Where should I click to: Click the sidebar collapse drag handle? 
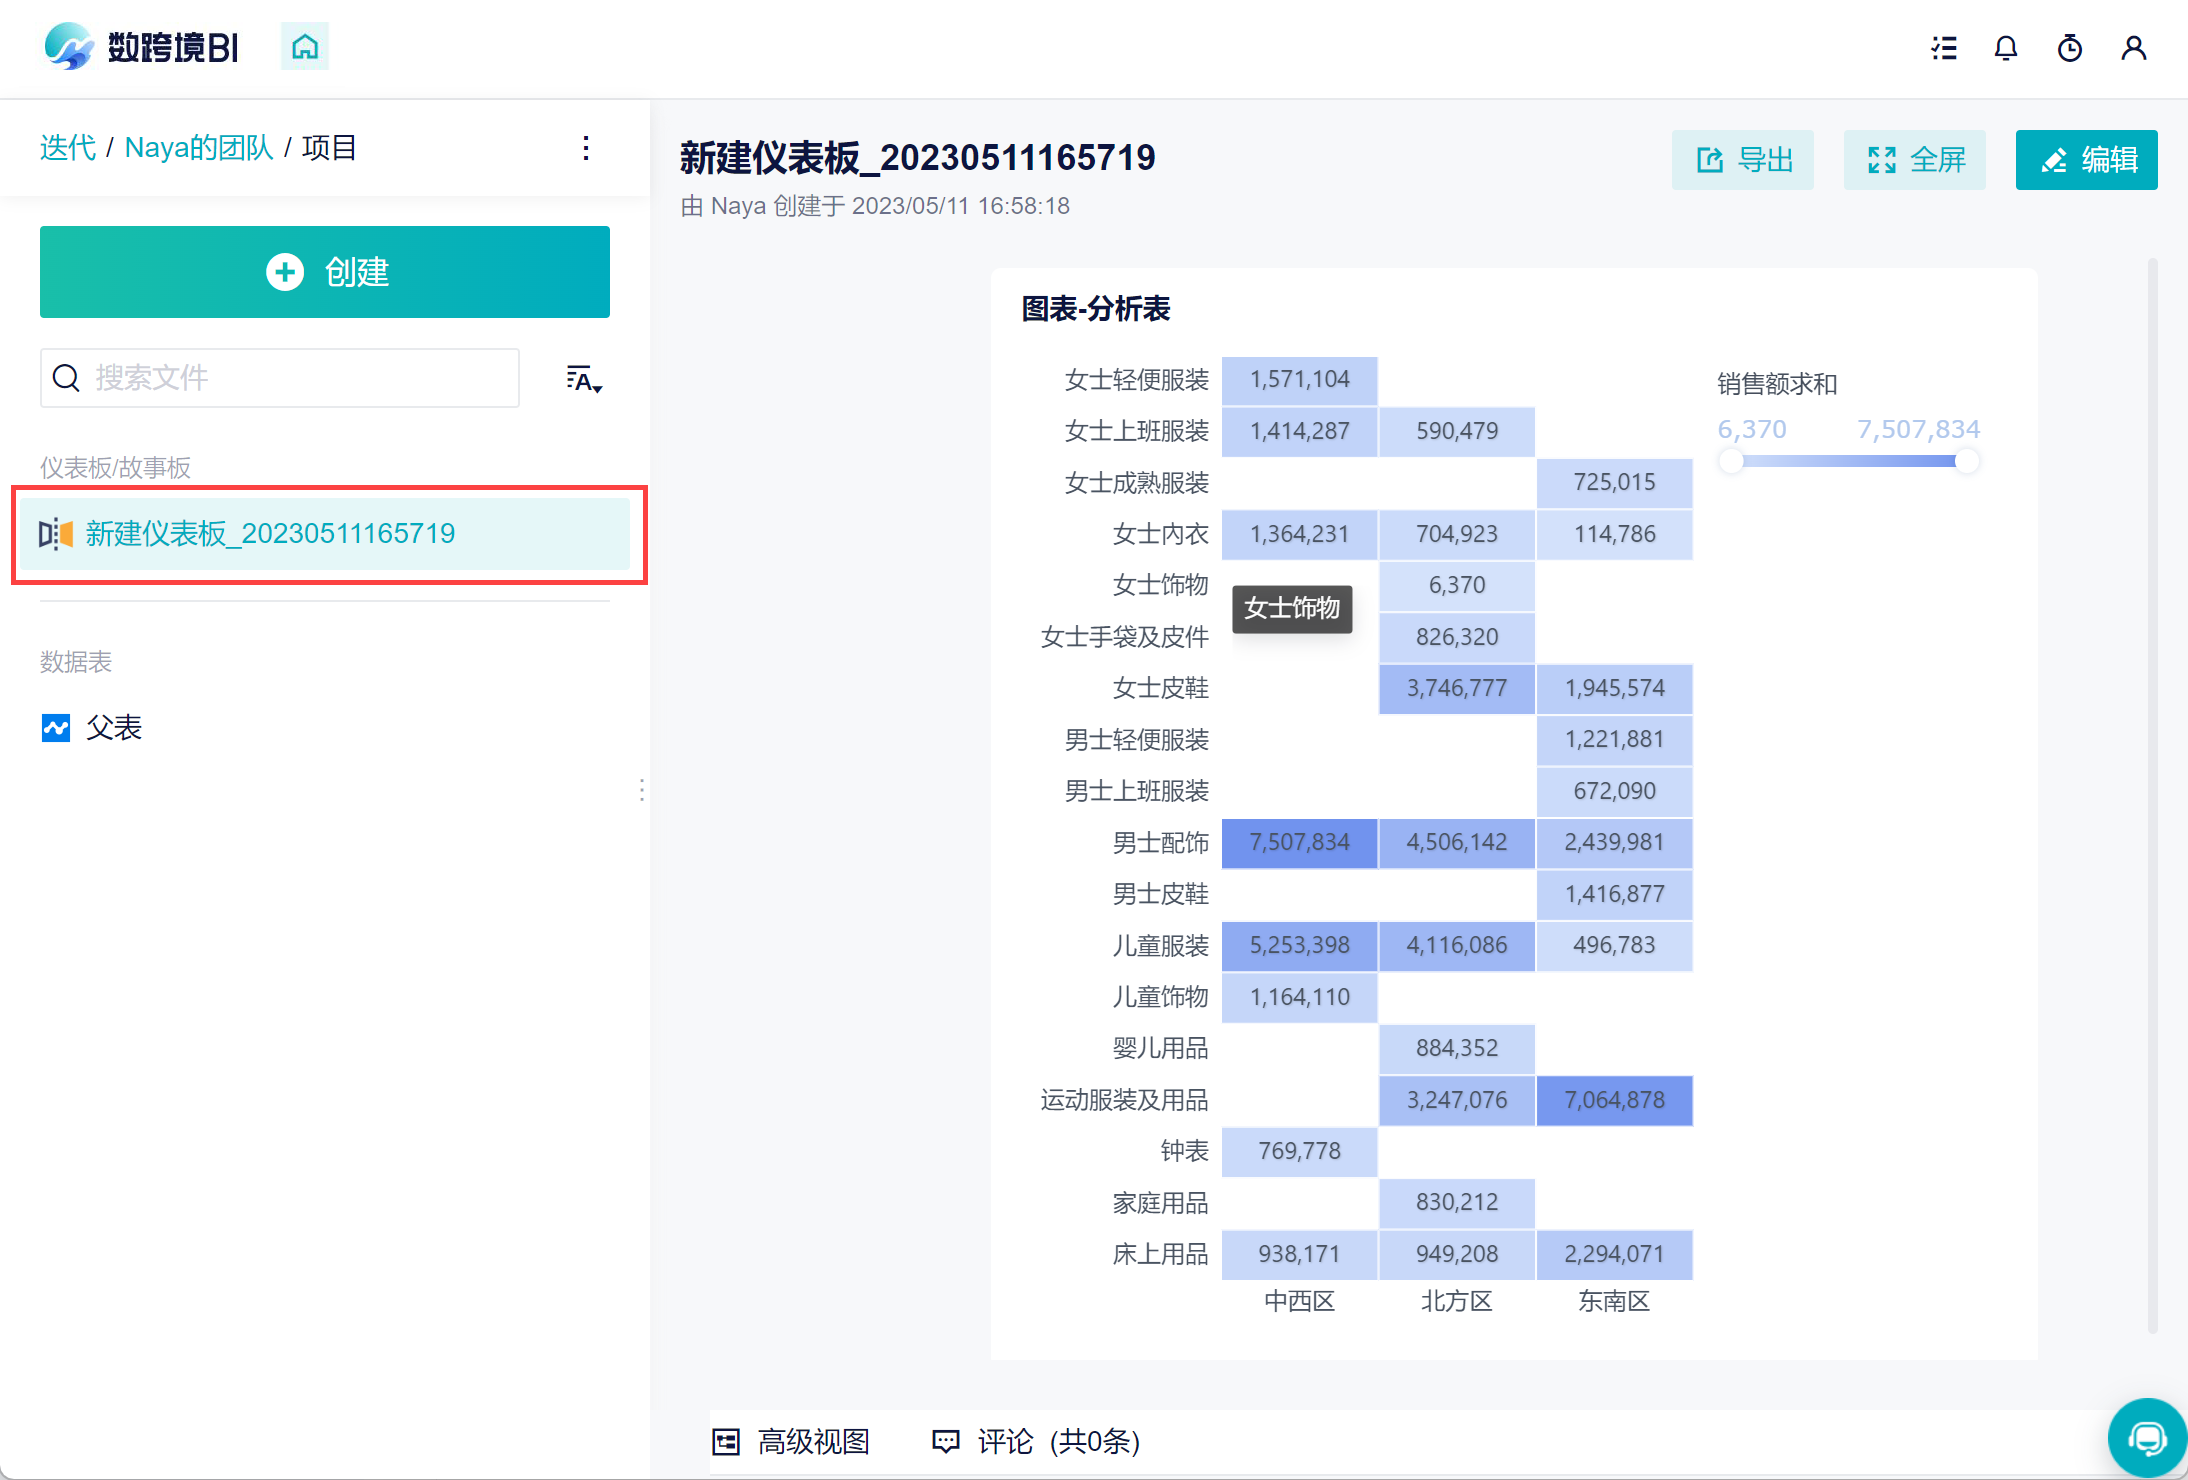641,790
